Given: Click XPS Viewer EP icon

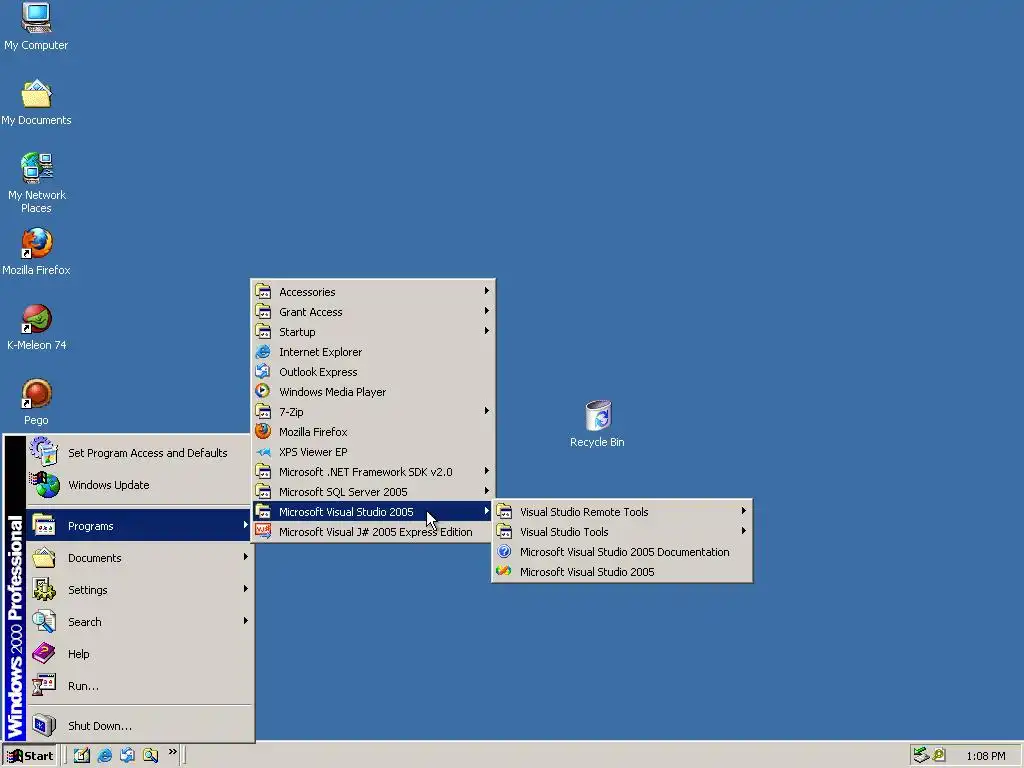Looking at the screenshot, I should pos(263,452).
